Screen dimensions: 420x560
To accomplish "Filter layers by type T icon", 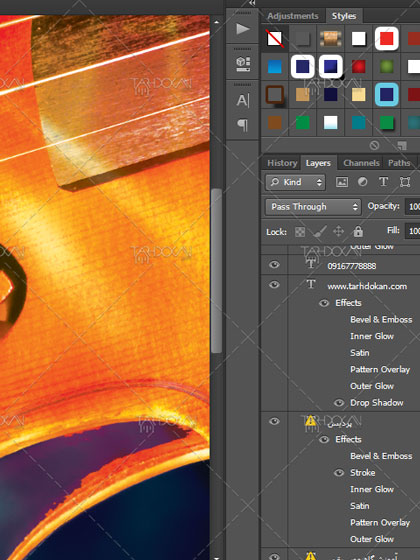I will tap(384, 182).
